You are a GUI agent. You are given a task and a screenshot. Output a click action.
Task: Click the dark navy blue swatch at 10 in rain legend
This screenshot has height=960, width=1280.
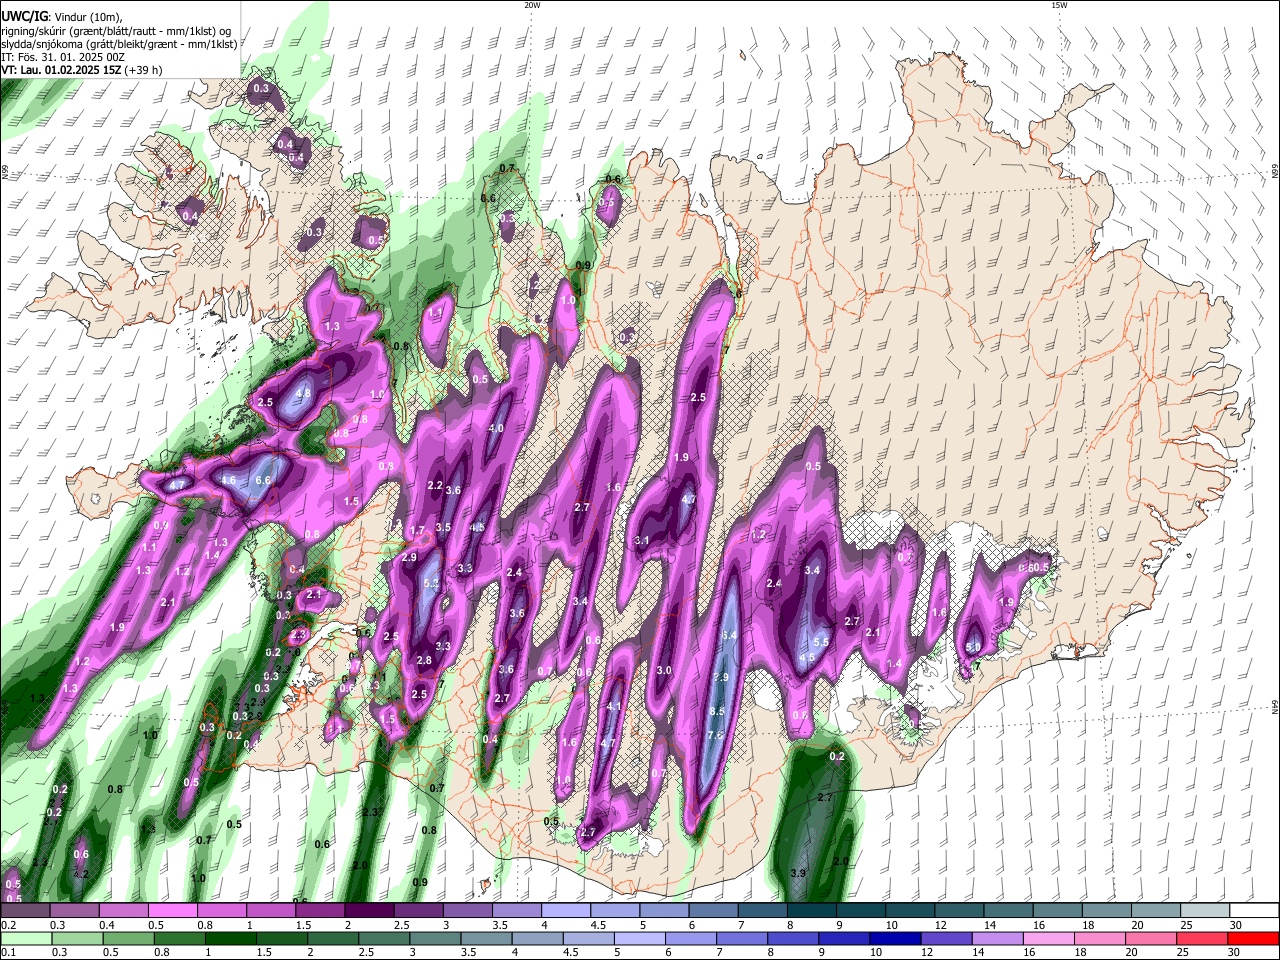pos(893,938)
